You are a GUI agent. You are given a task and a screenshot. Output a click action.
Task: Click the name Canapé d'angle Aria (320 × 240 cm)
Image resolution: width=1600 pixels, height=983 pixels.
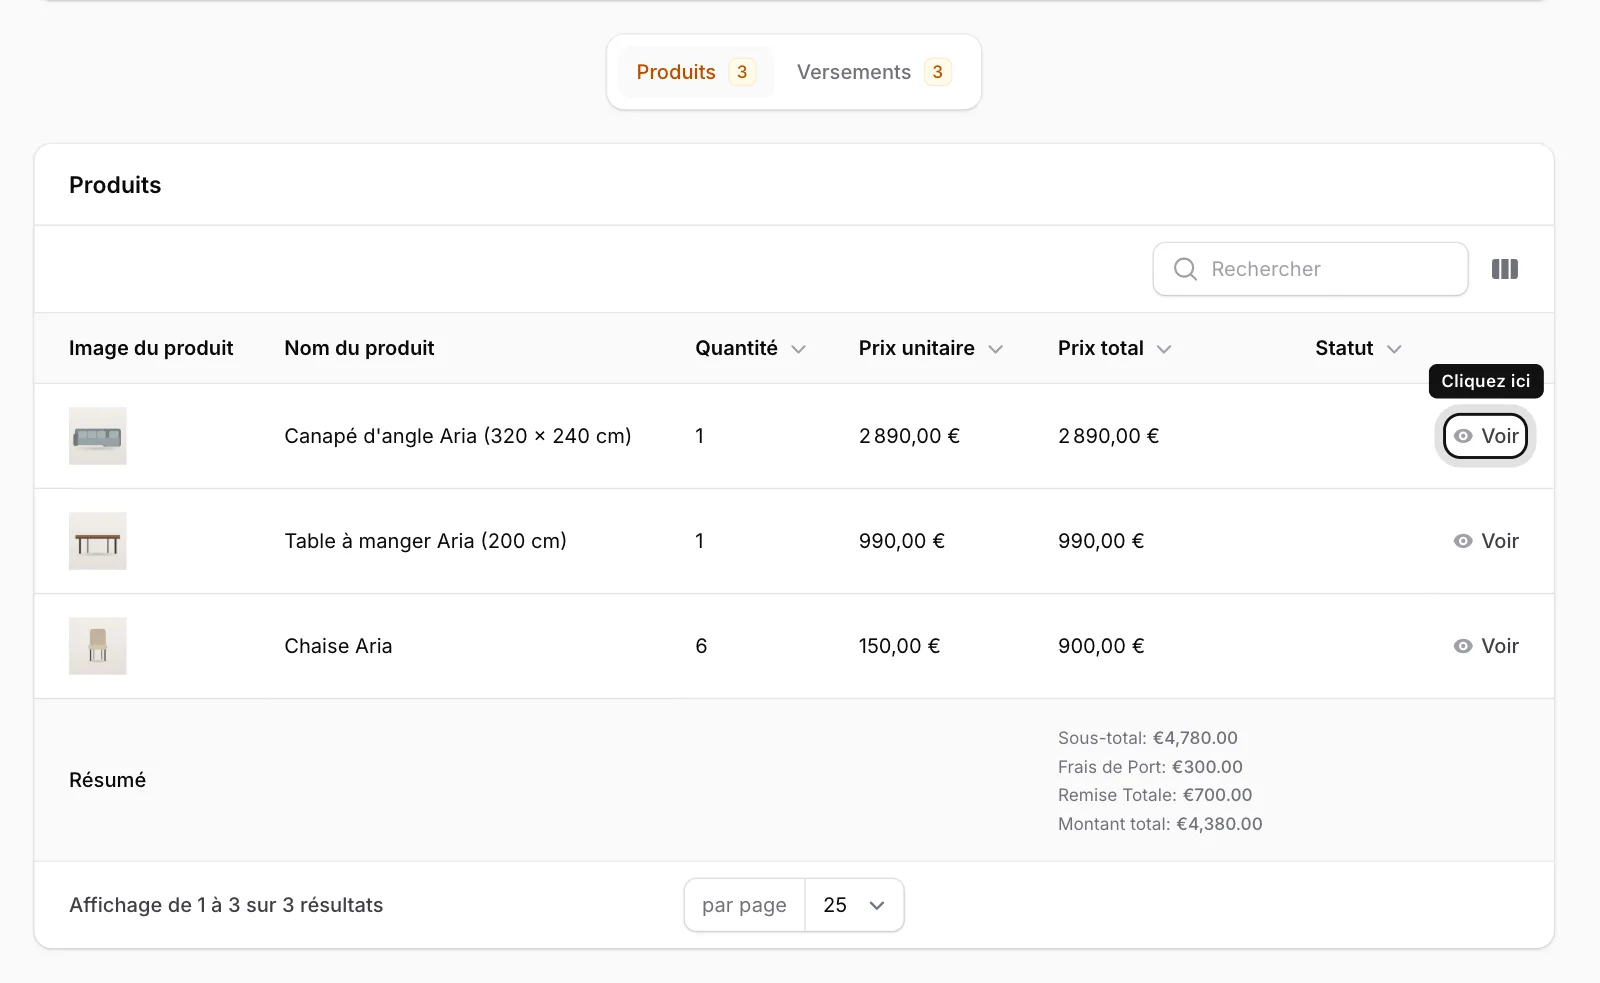pyautogui.click(x=458, y=436)
